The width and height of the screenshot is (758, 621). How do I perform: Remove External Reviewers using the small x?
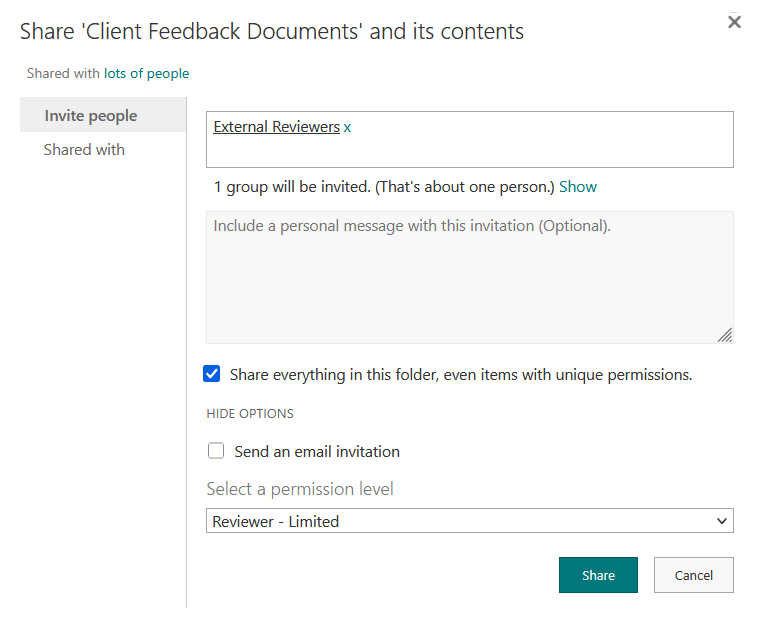(347, 128)
